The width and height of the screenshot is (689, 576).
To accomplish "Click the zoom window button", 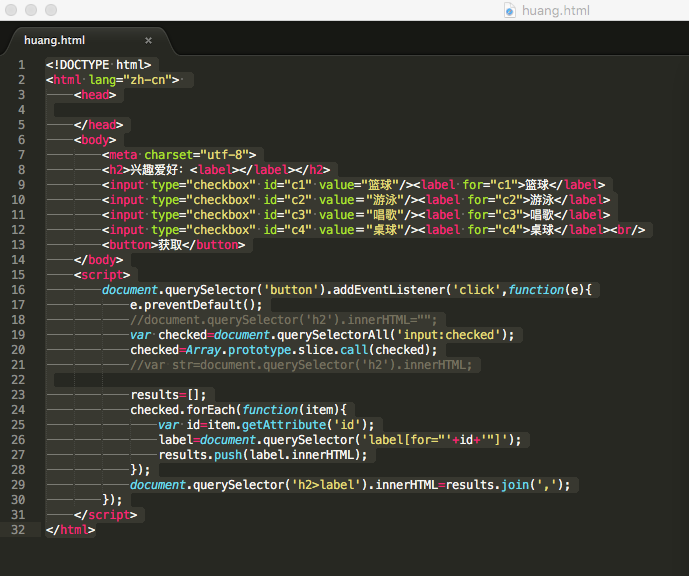I will pyautogui.click(x=51, y=10).
